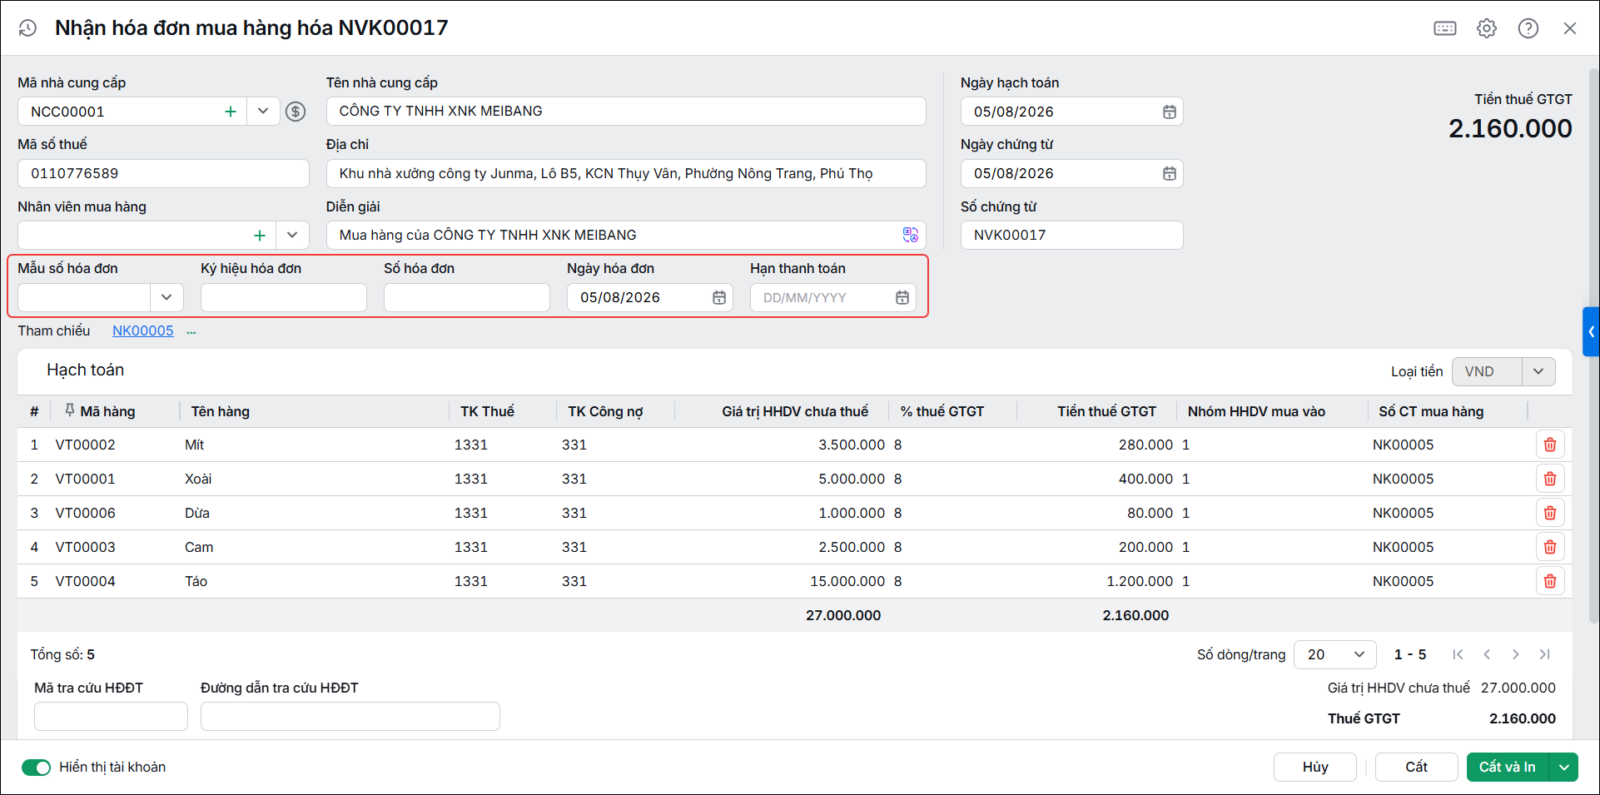The image size is (1600, 795).
Task: Click the Cất button
Action: point(1416,767)
